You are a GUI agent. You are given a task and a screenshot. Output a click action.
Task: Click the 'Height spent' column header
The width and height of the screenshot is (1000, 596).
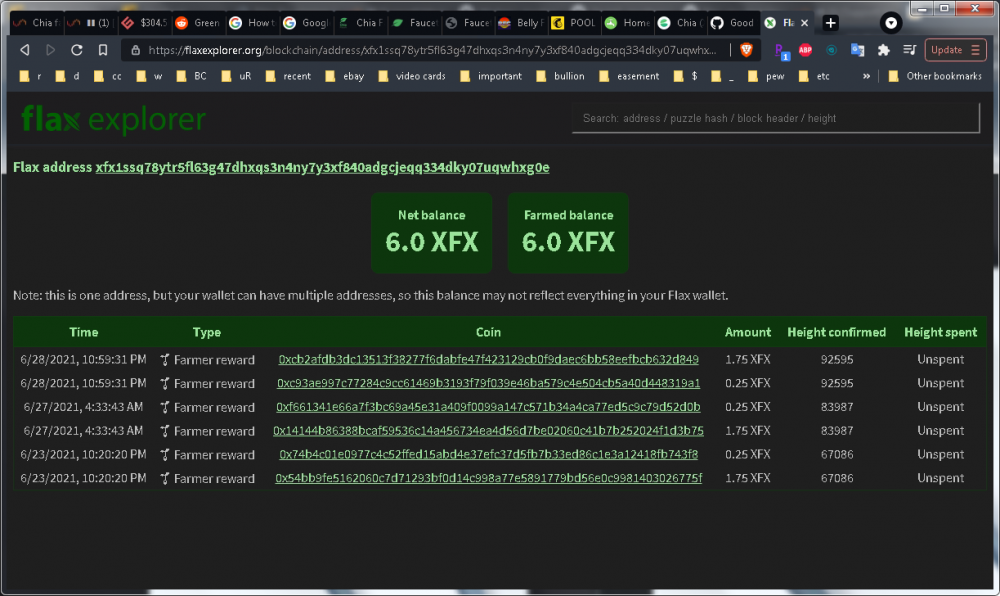click(x=940, y=332)
